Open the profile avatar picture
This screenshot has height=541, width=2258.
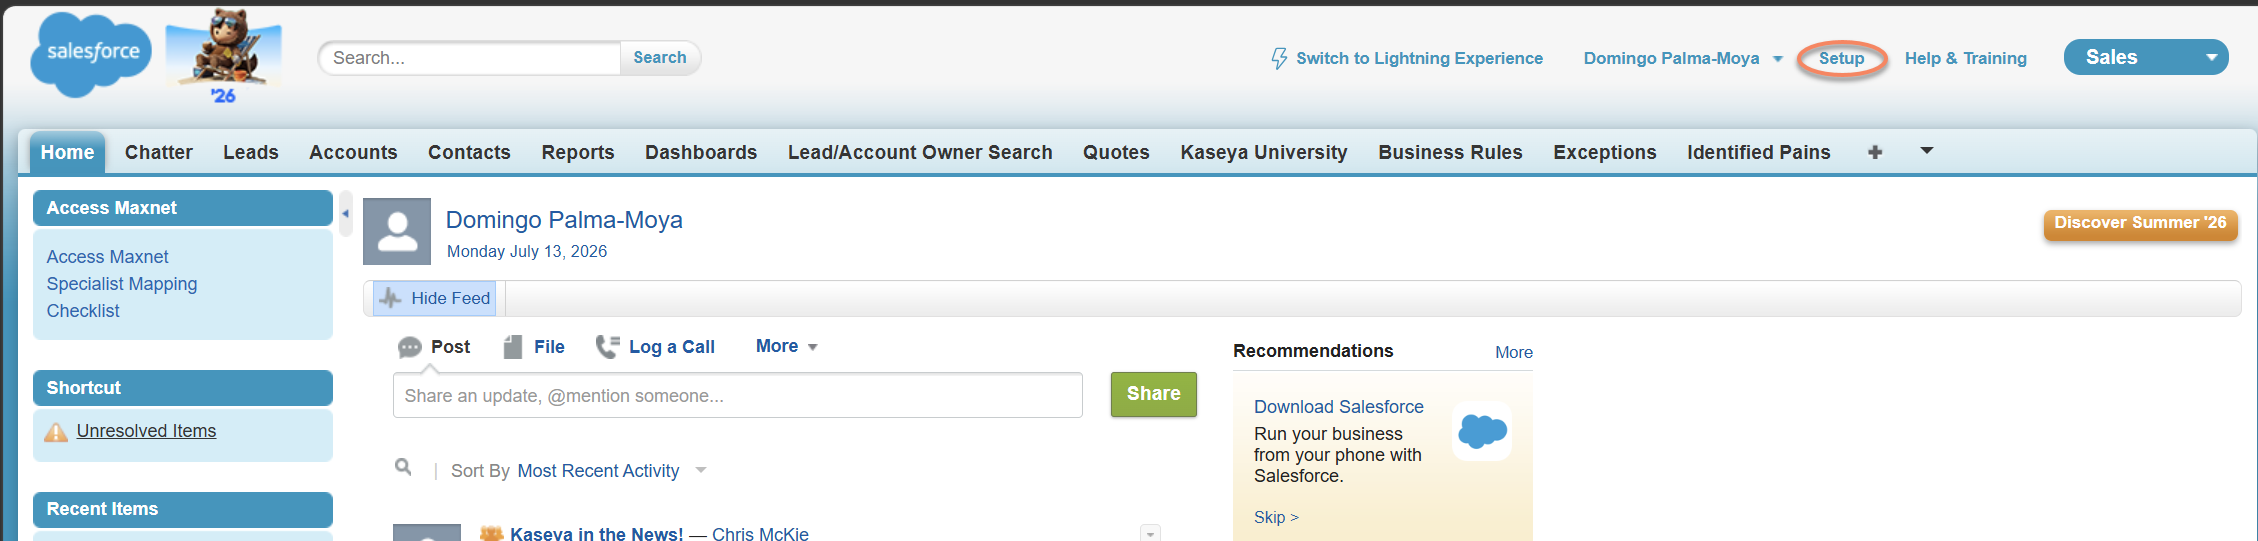click(x=397, y=231)
